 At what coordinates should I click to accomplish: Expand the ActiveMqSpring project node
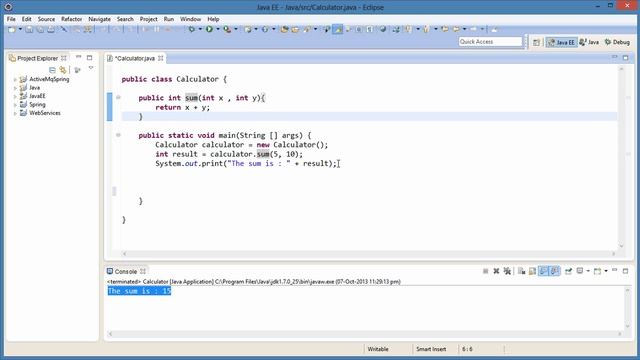pyautogui.click(x=15, y=80)
